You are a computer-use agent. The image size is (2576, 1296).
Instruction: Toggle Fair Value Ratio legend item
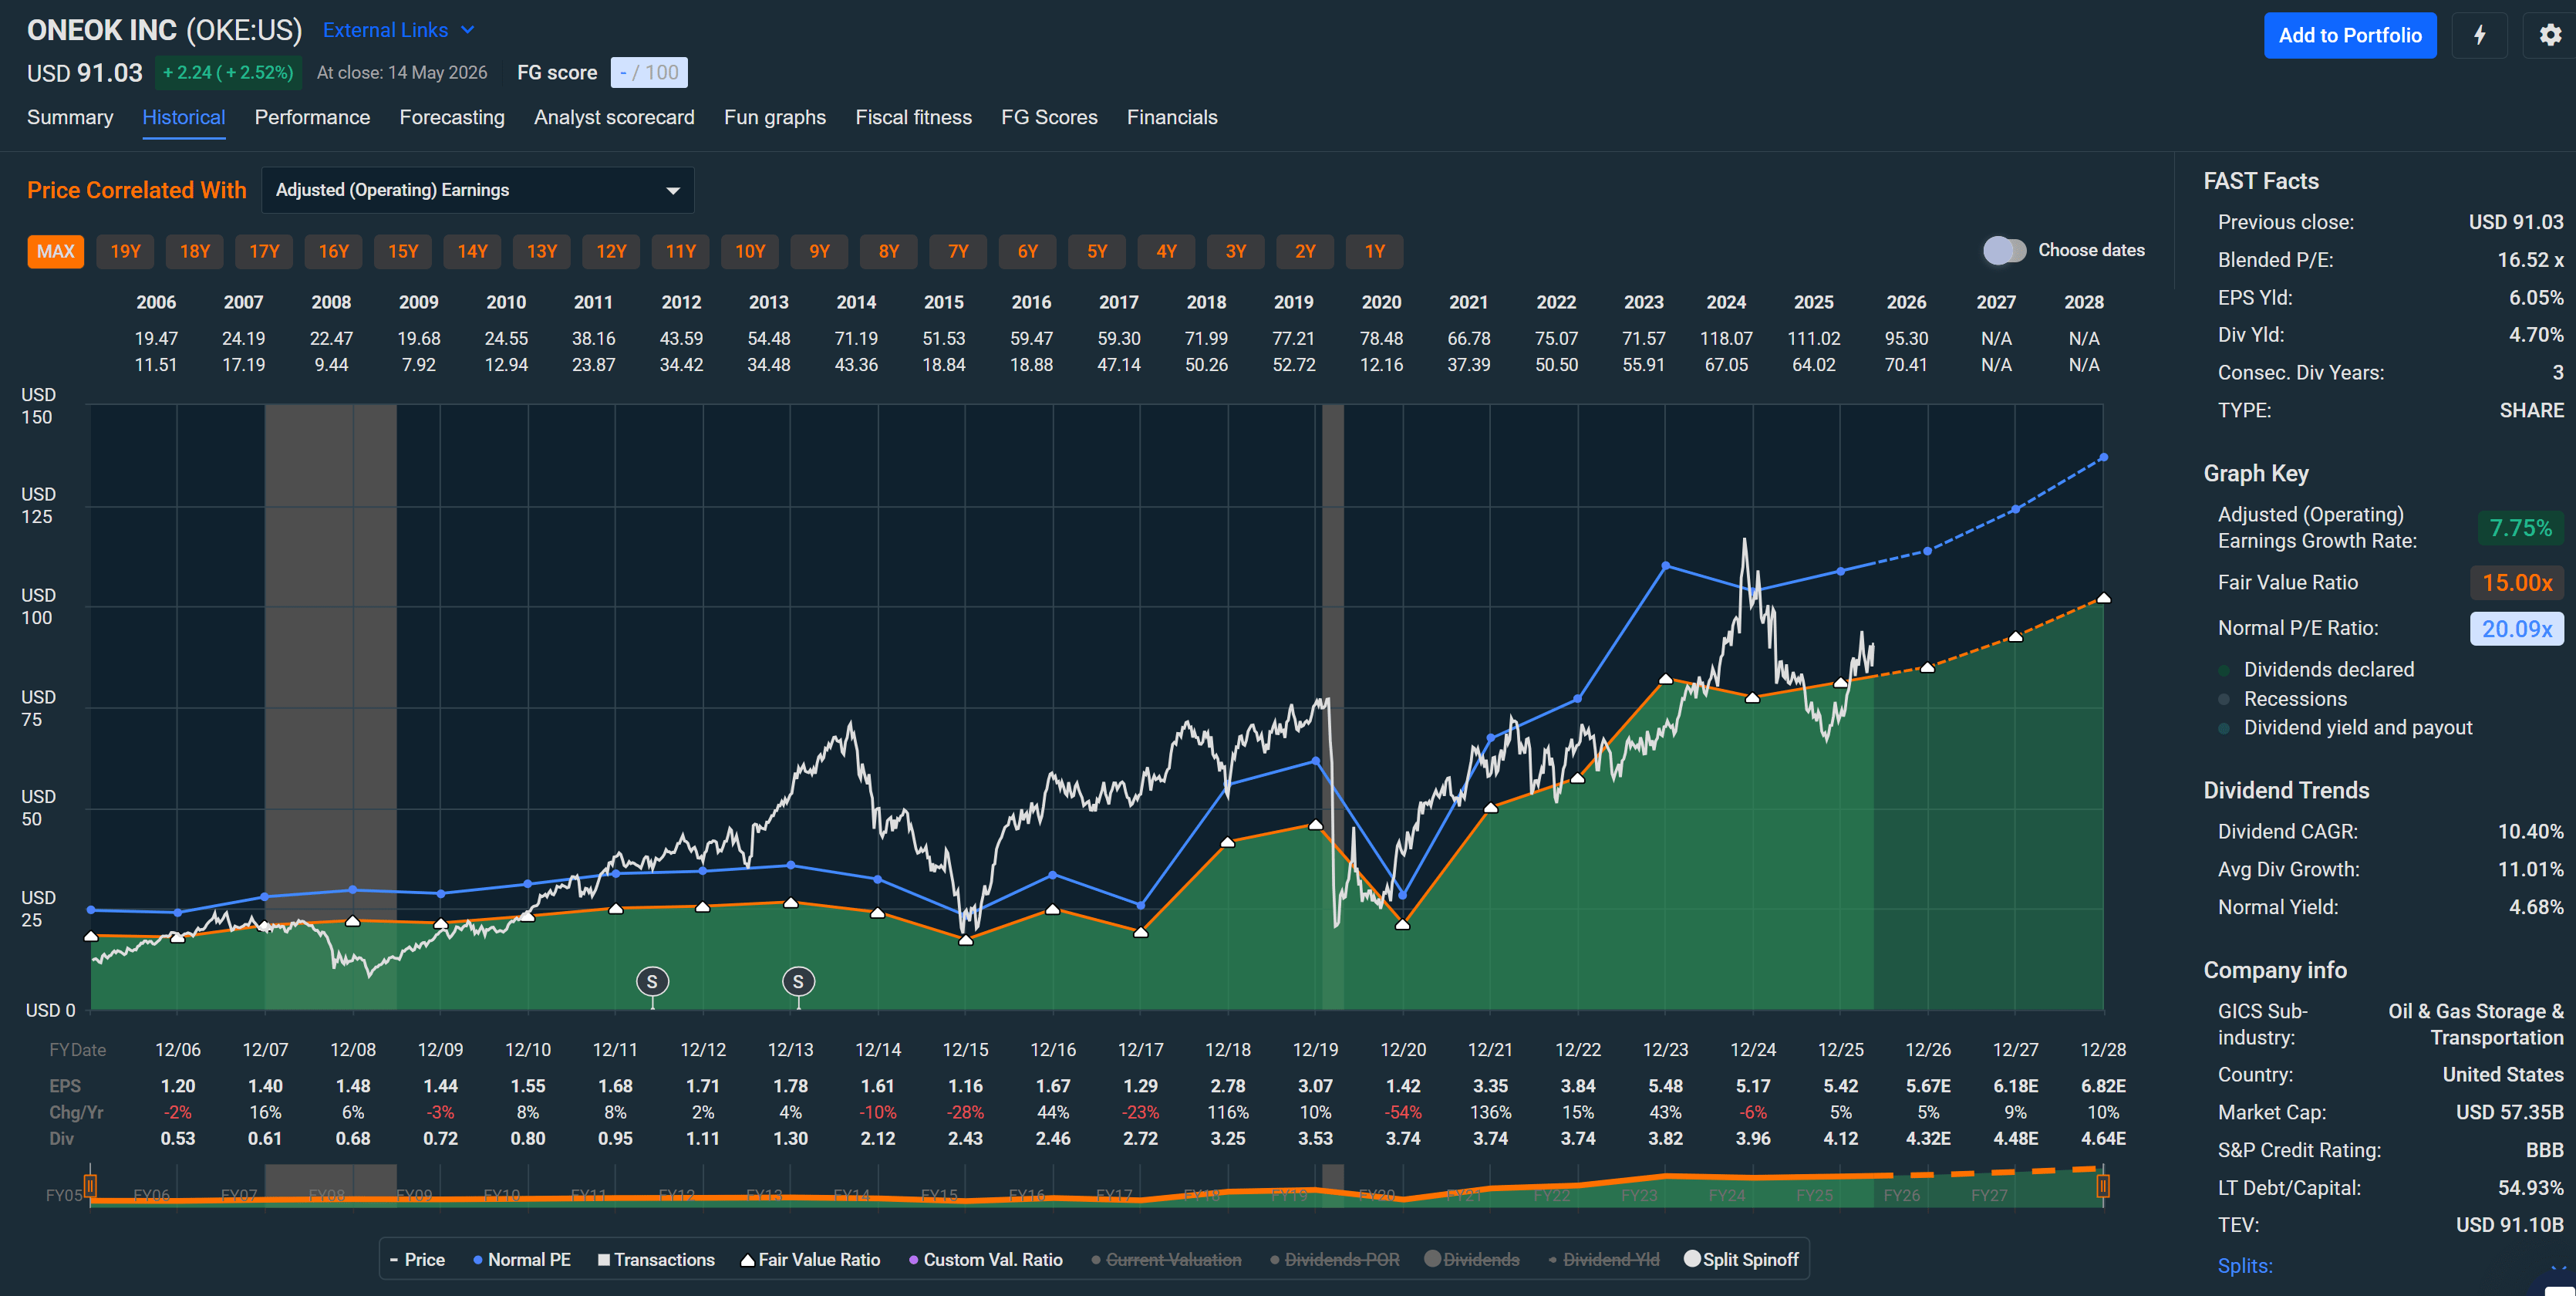point(810,1260)
